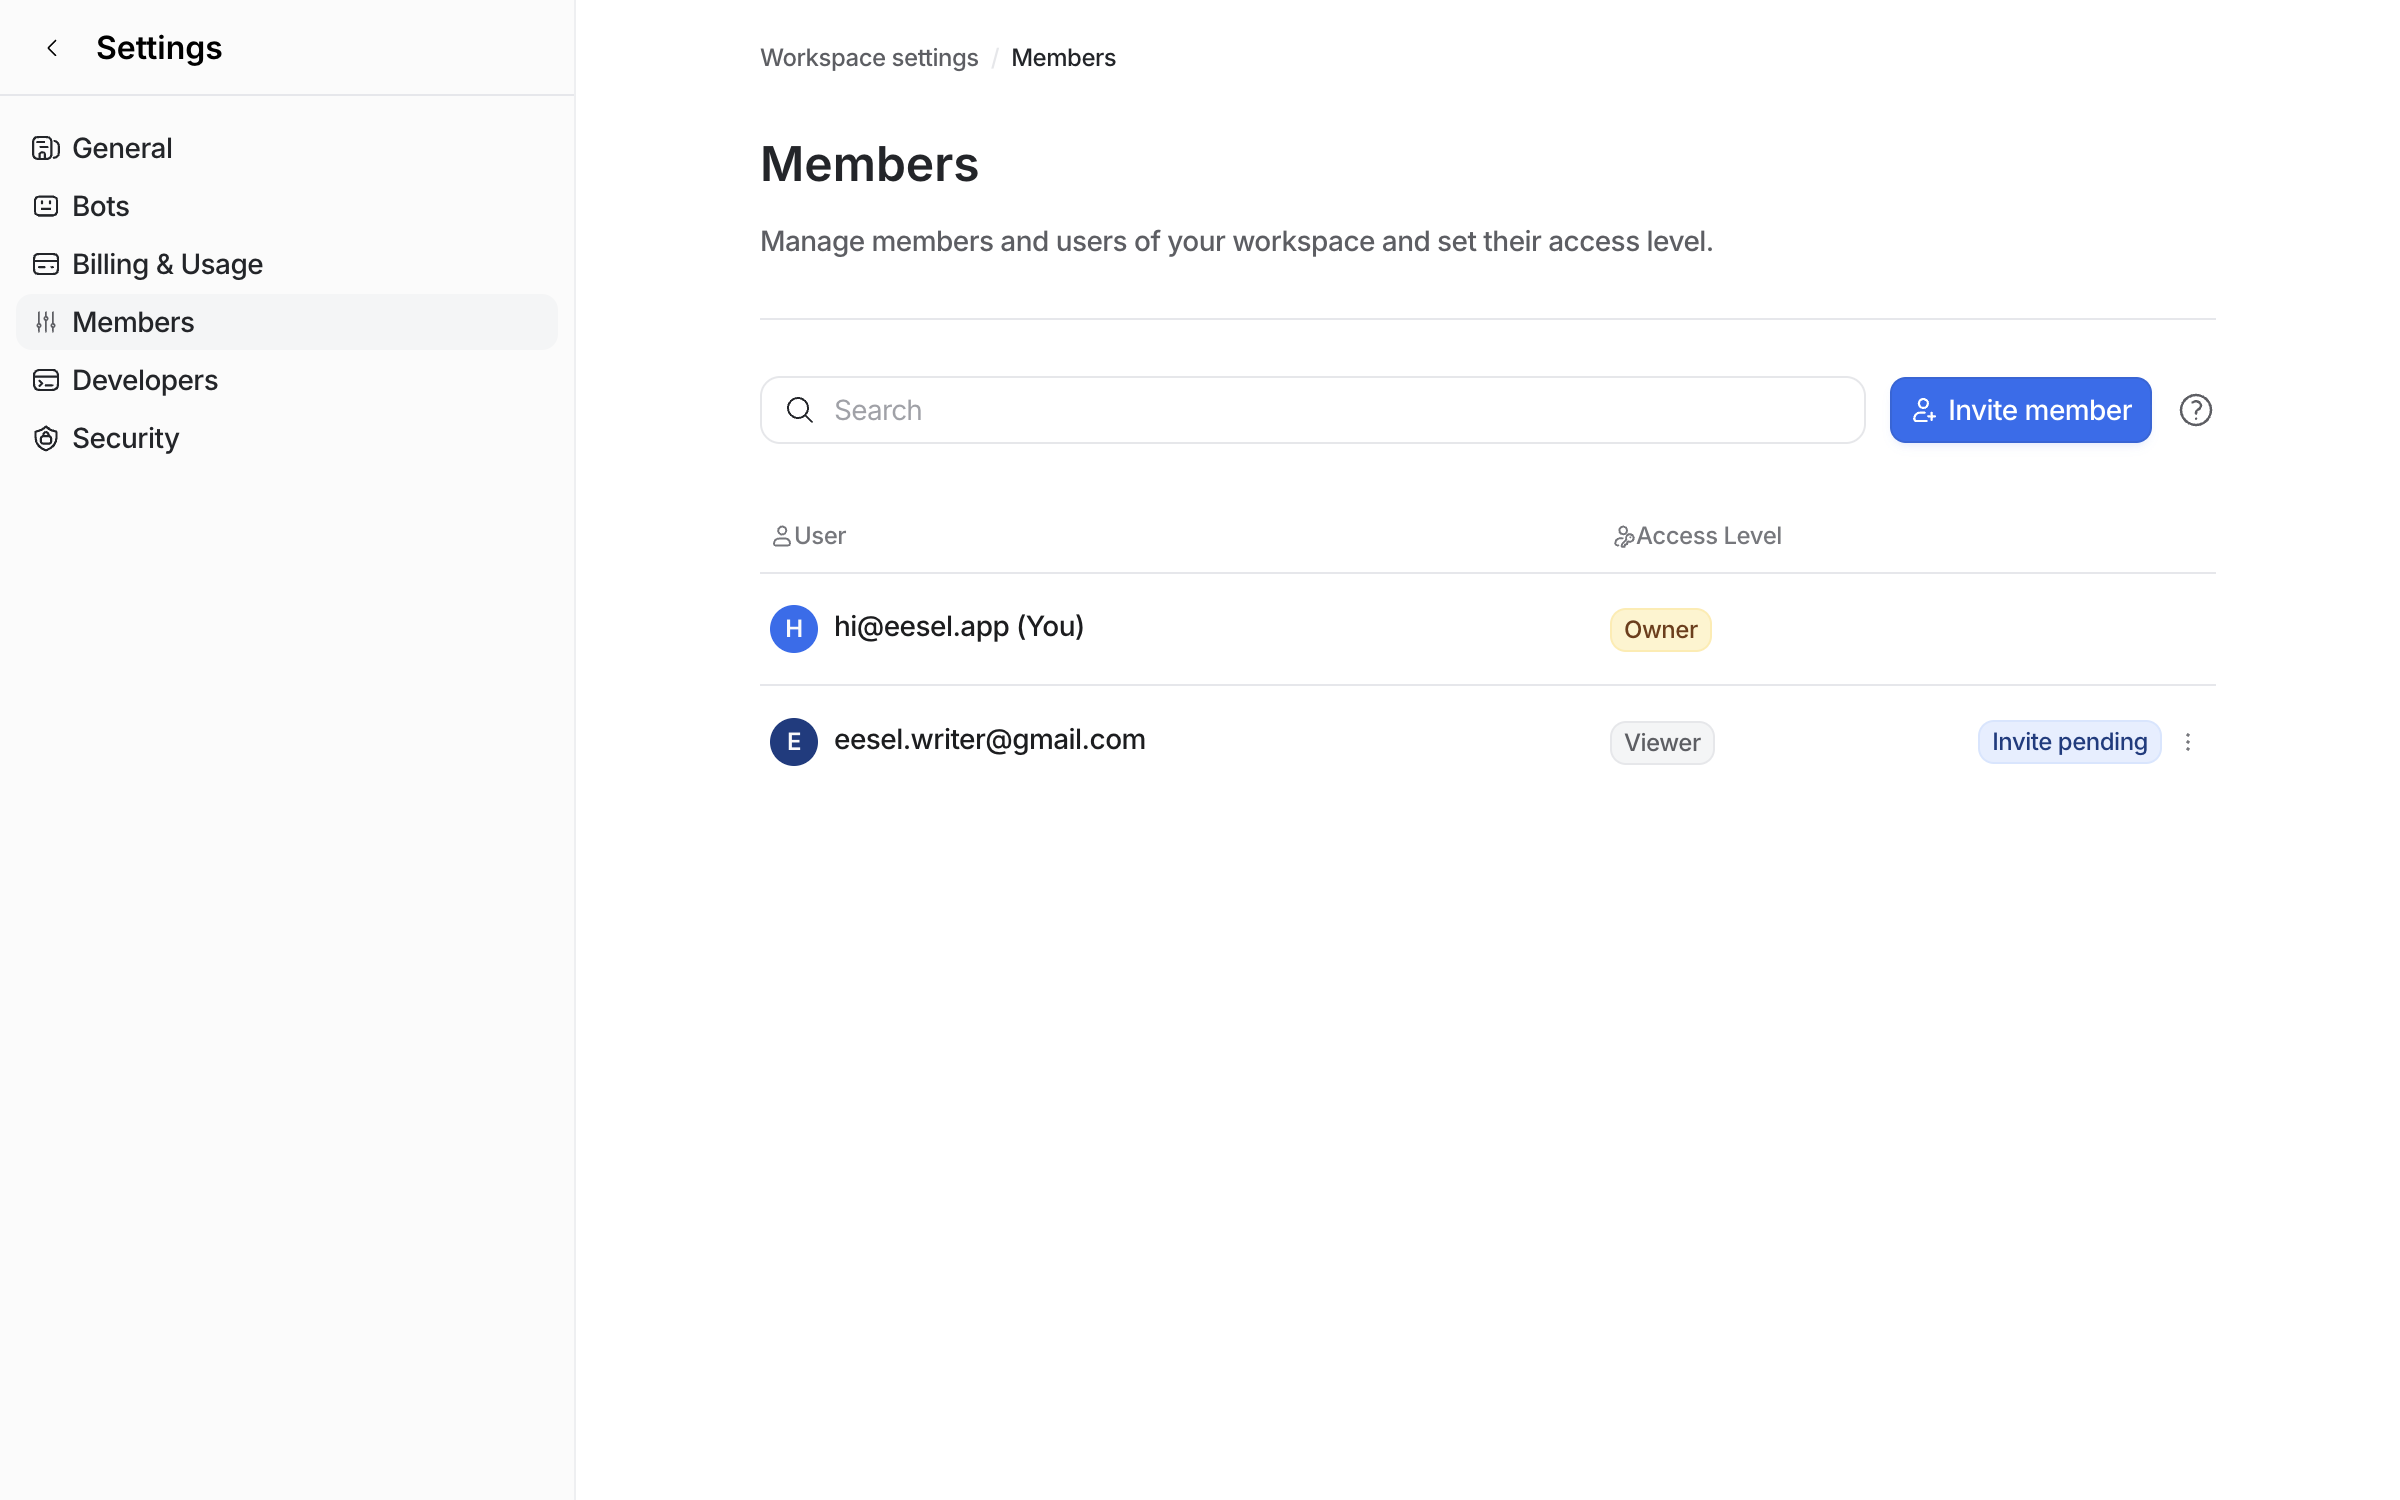Viewport: 2400px width, 1500px height.
Task: Select the Members sidebar item
Action: 287,322
